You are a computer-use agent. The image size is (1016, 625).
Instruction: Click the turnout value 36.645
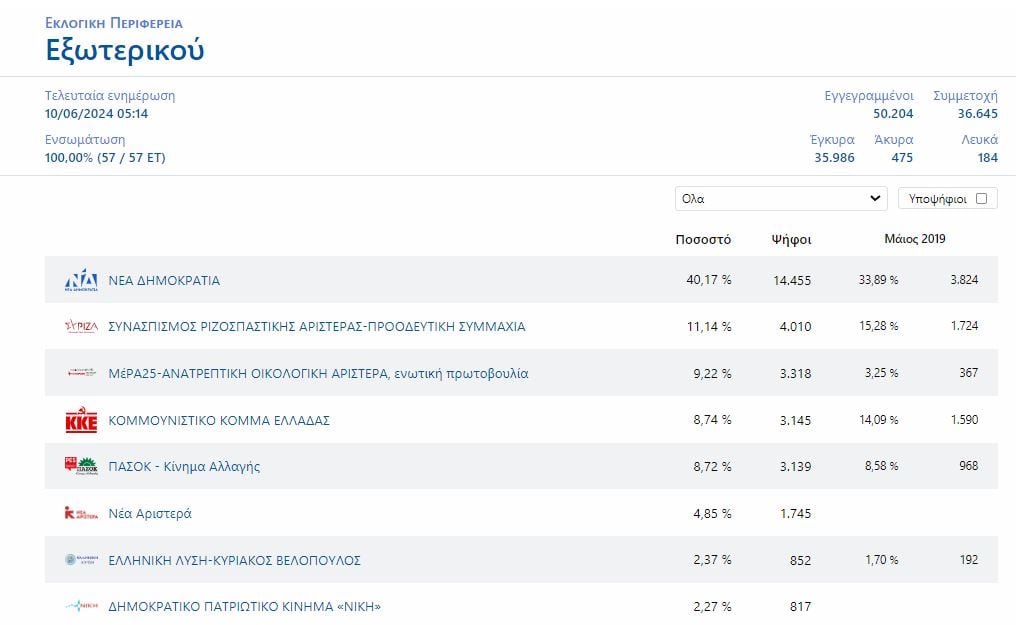tap(978, 114)
